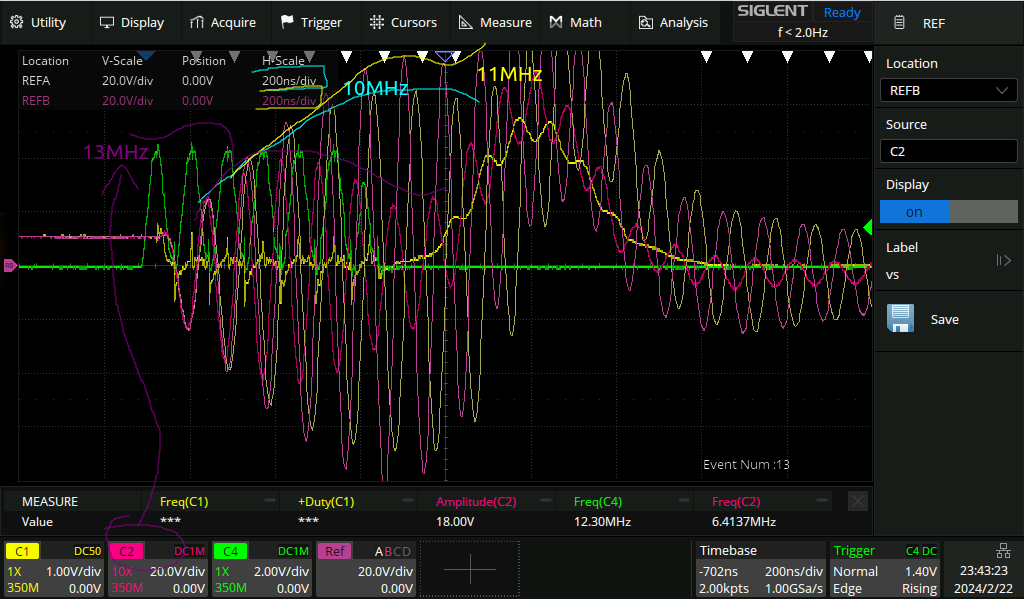Open the Timebase settings box
Image resolution: width=1024 pixels, height=599 pixels.
coord(759,569)
